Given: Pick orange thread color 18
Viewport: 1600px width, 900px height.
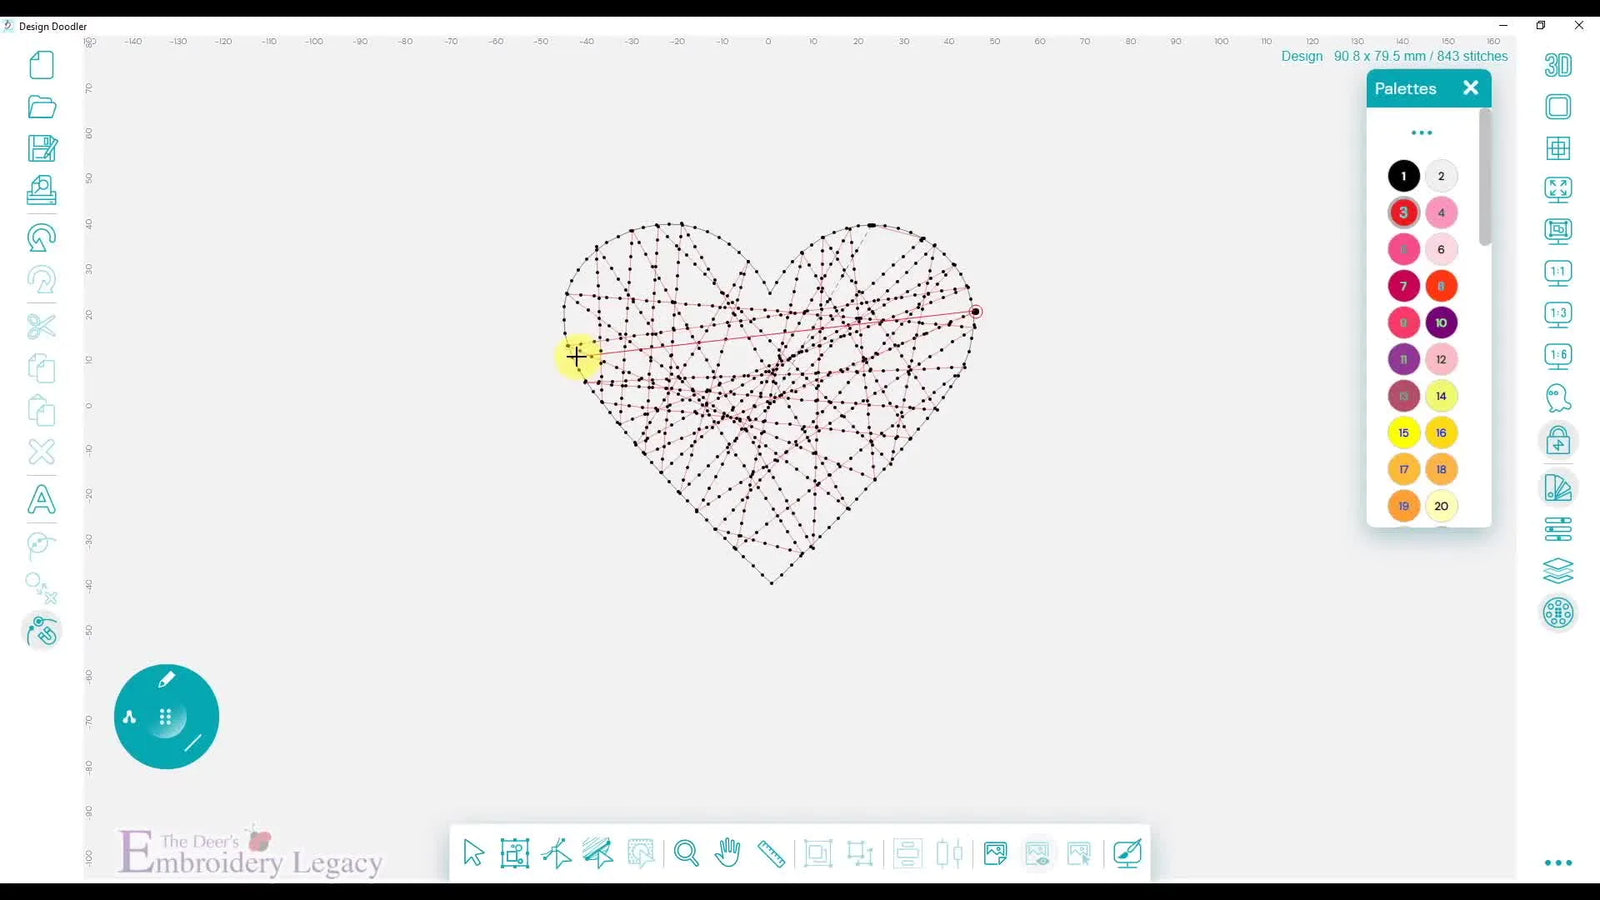Looking at the screenshot, I should click(1441, 469).
